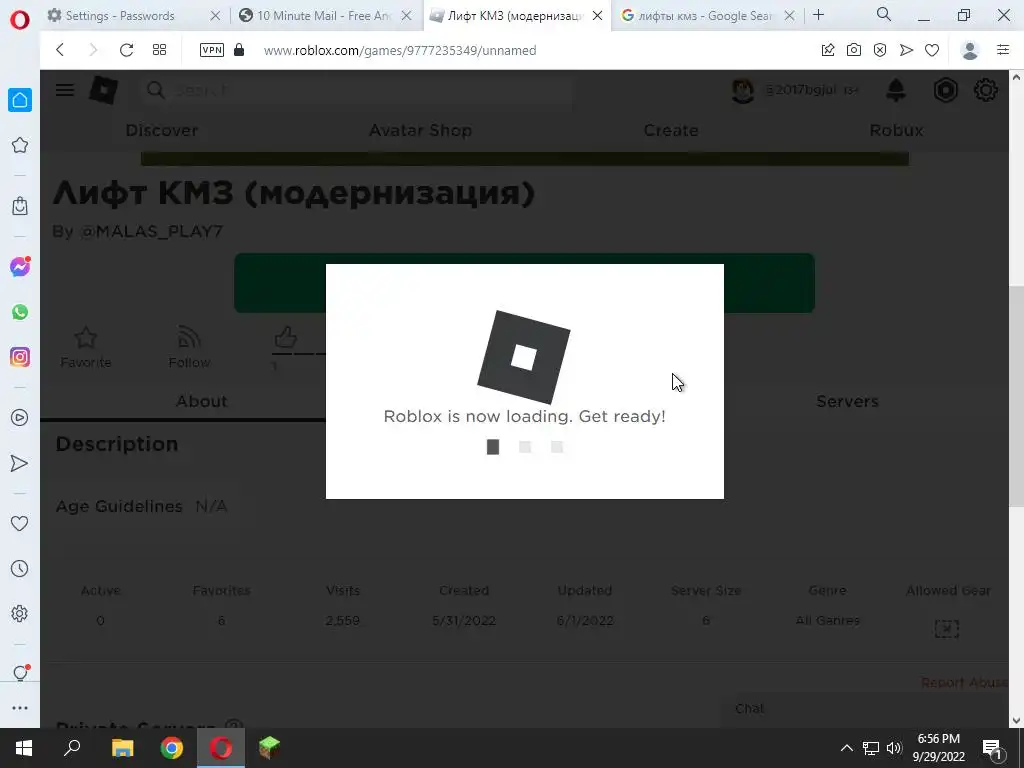Open user avatar profile in header
1024x768 pixels.
tap(743, 90)
